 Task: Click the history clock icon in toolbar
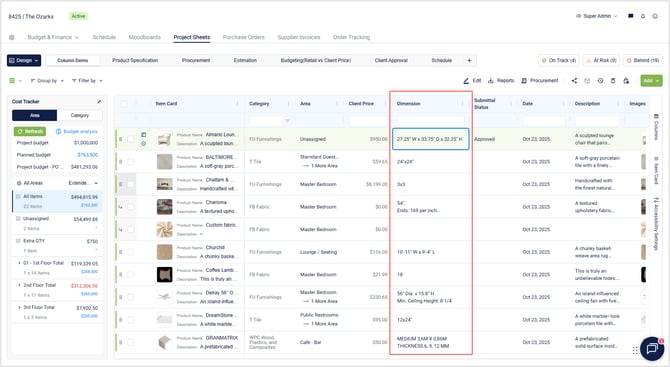coord(600,80)
